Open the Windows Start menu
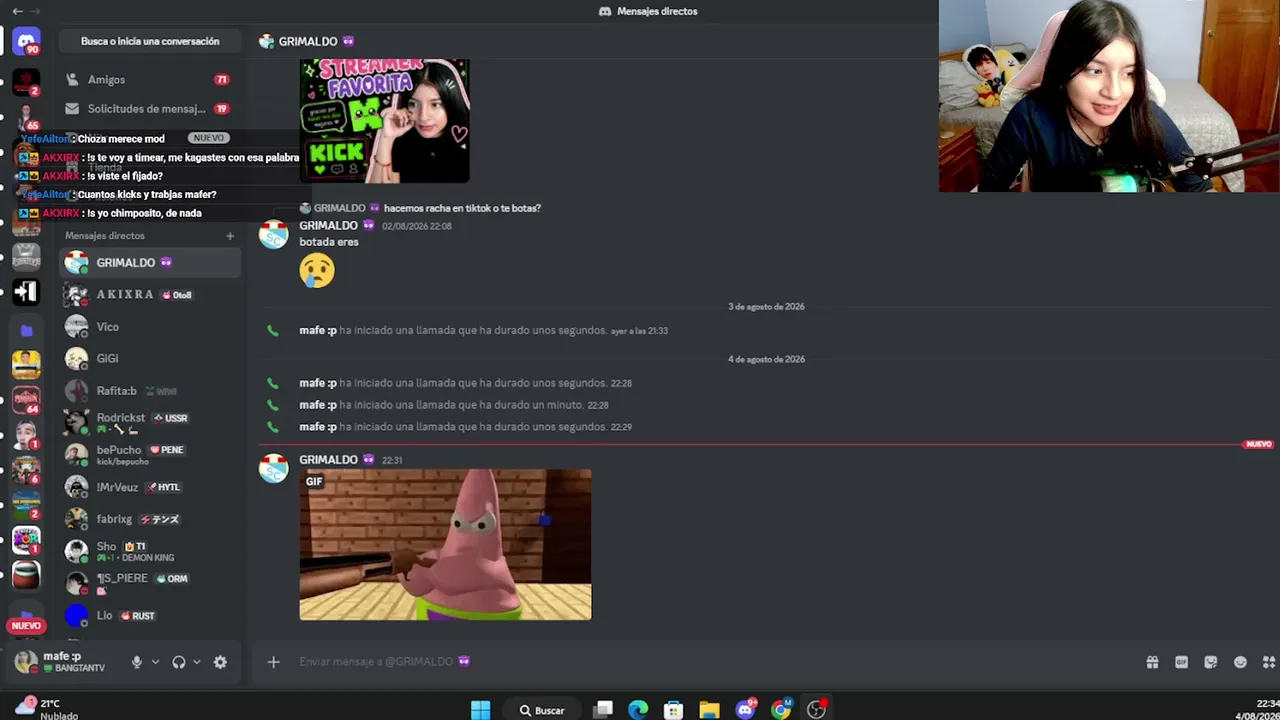The height and width of the screenshot is (720, 1280). point(480,710)
